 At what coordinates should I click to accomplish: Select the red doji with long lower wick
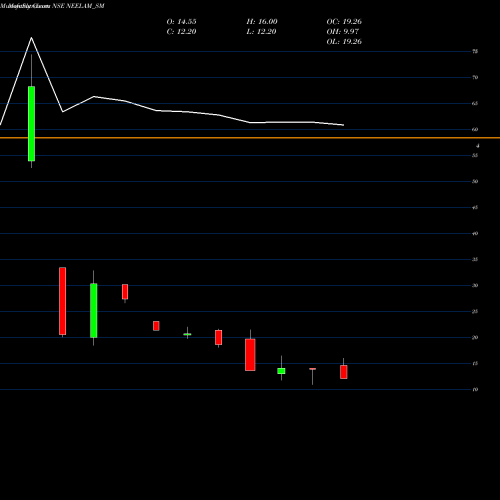[312, 369]
